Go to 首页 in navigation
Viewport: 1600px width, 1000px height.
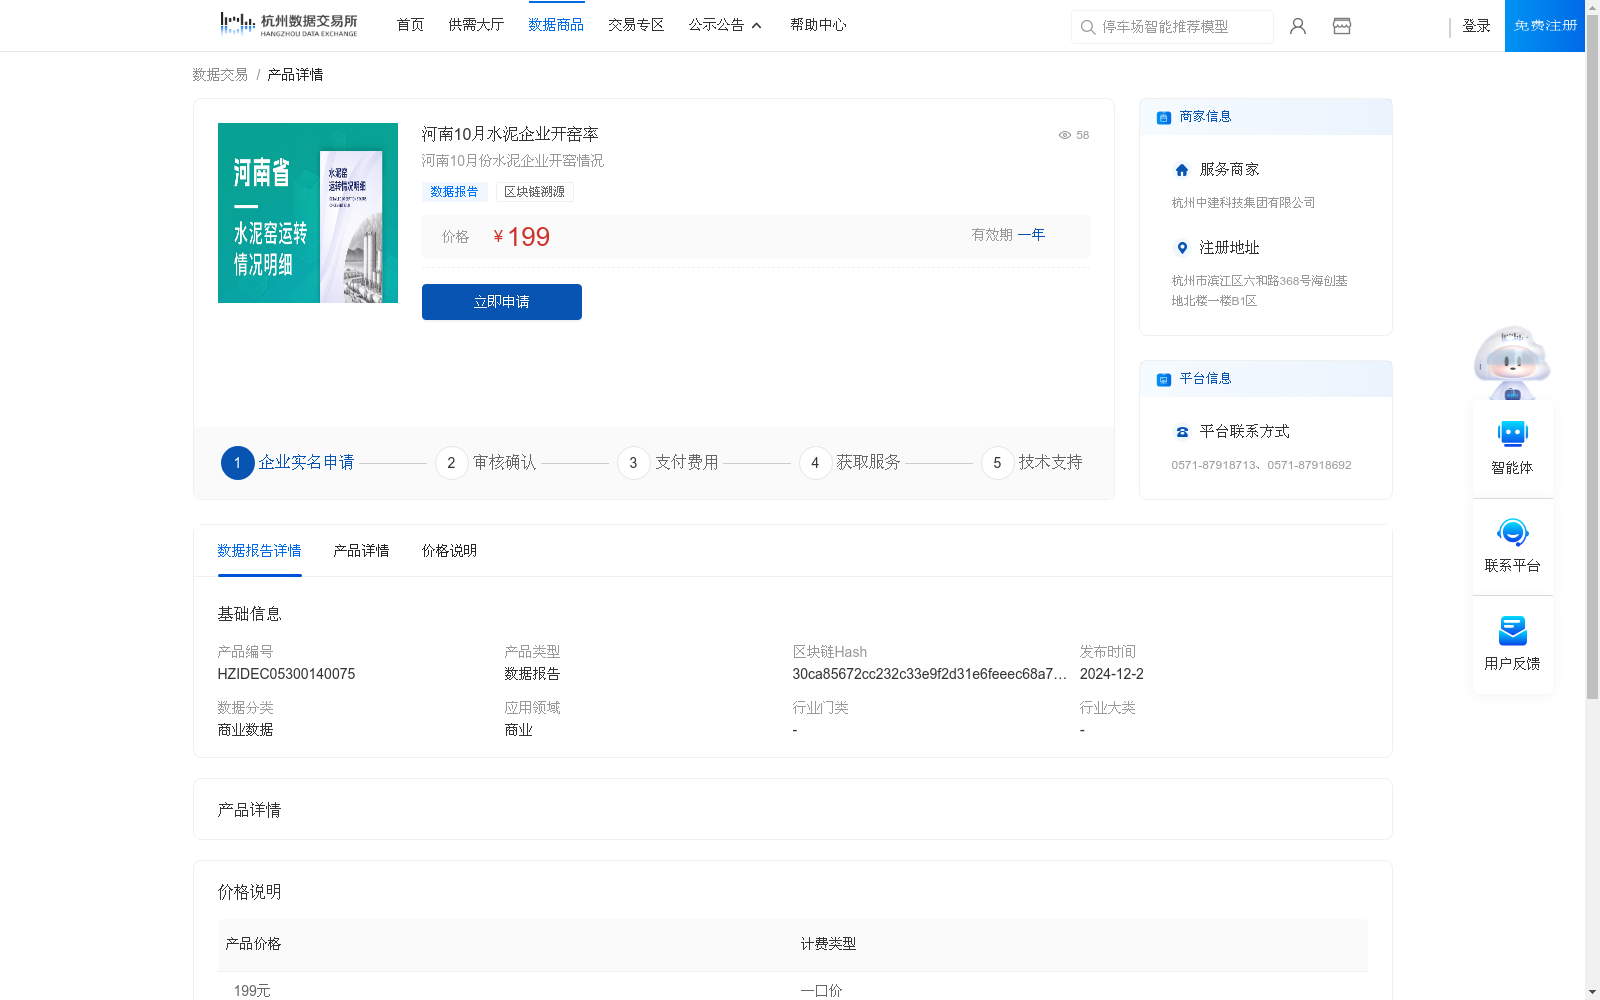[x=410, y=25]
